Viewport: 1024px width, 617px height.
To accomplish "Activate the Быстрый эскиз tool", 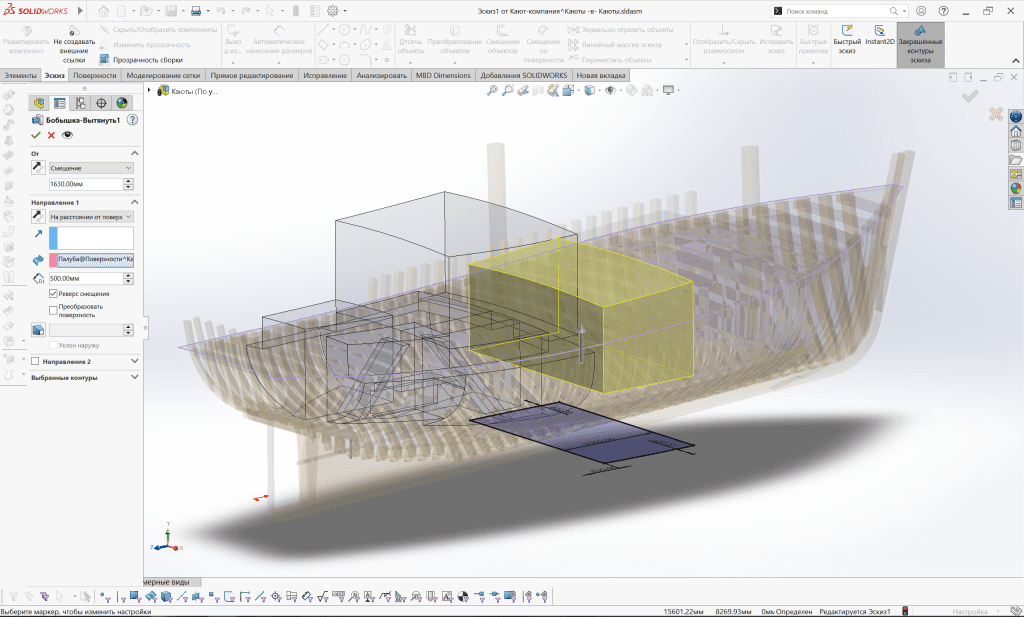I will 847,41.
